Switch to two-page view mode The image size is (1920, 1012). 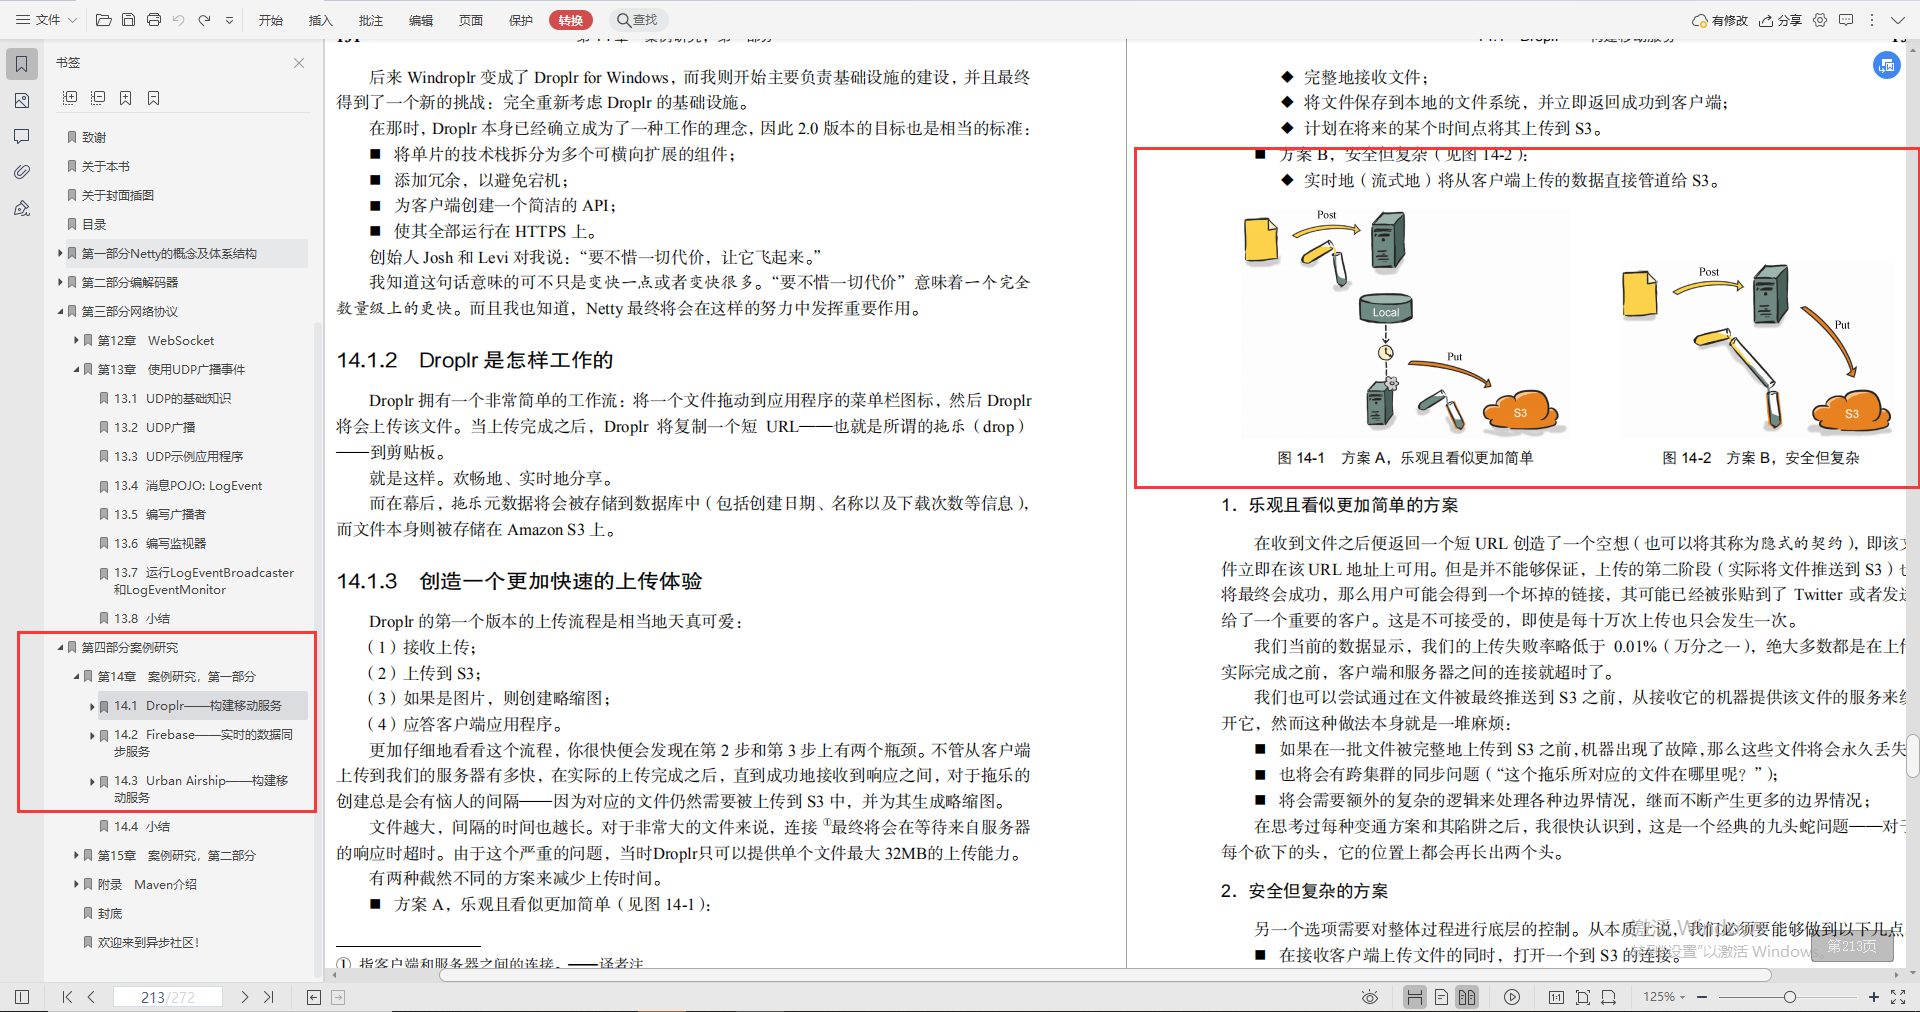(x=1467, y=997)
